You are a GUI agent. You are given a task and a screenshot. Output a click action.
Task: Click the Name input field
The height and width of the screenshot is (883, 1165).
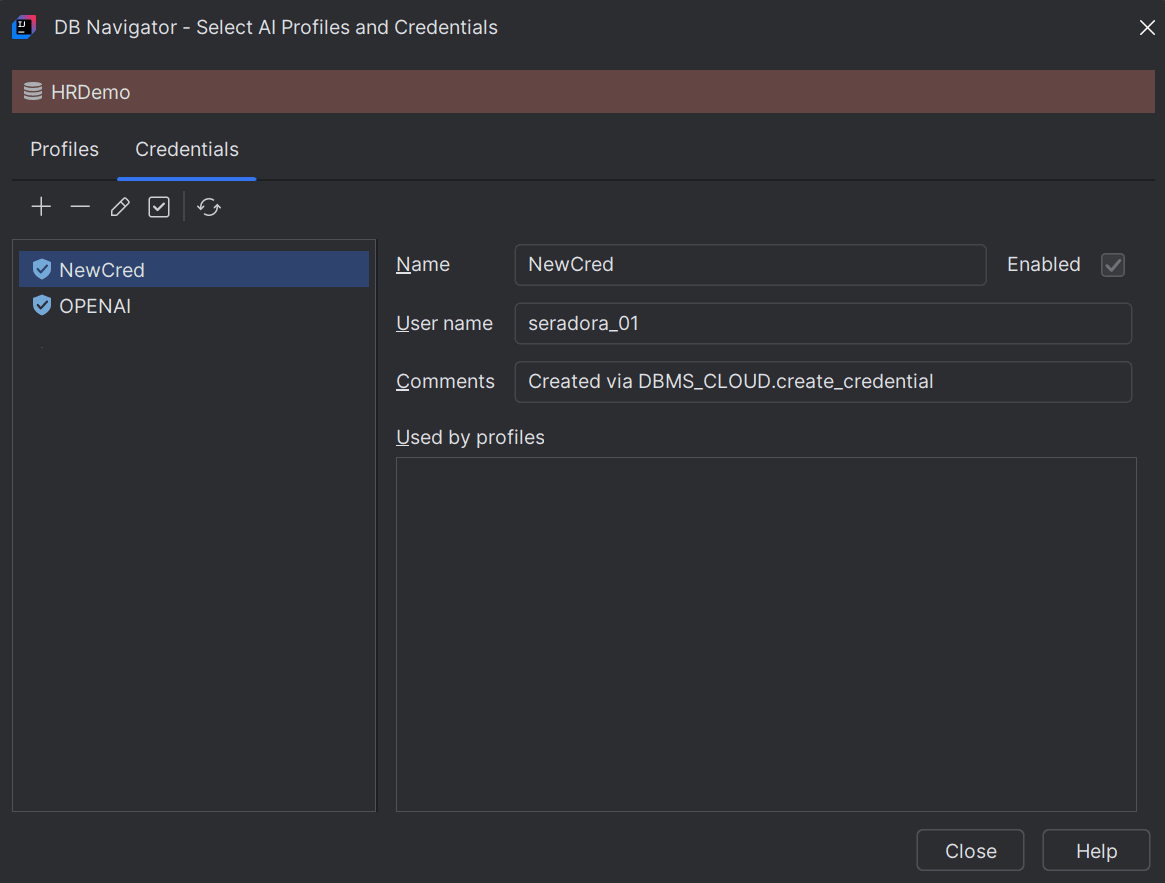750,265
